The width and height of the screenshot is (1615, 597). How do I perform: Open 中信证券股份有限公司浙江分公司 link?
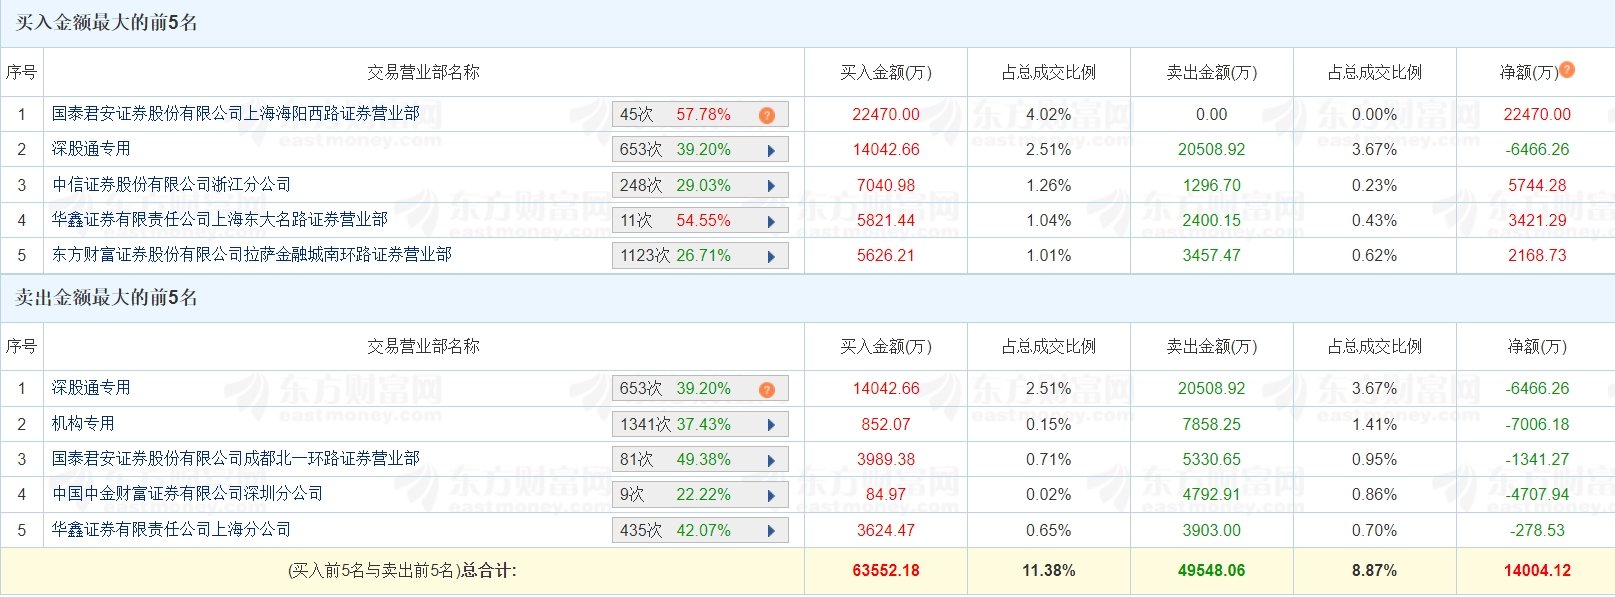(x=172, y=184)
